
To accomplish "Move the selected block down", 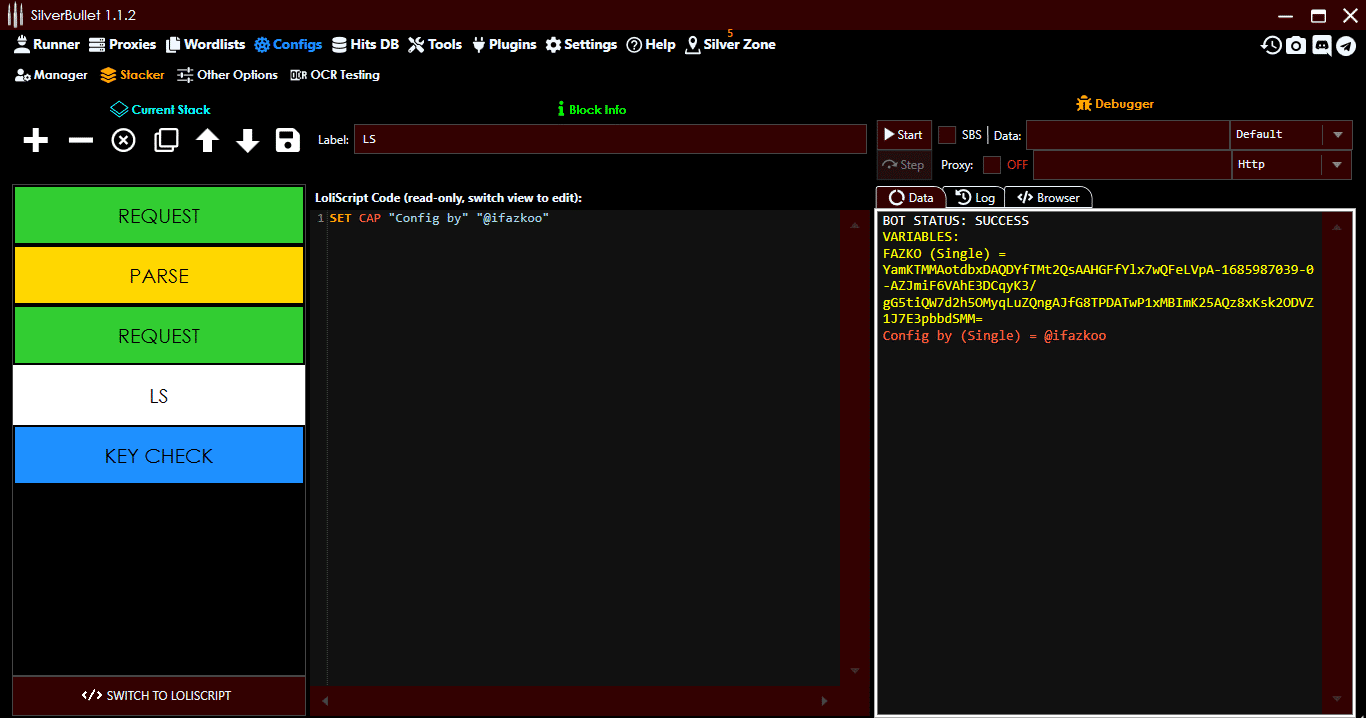I will click(247, 140).
